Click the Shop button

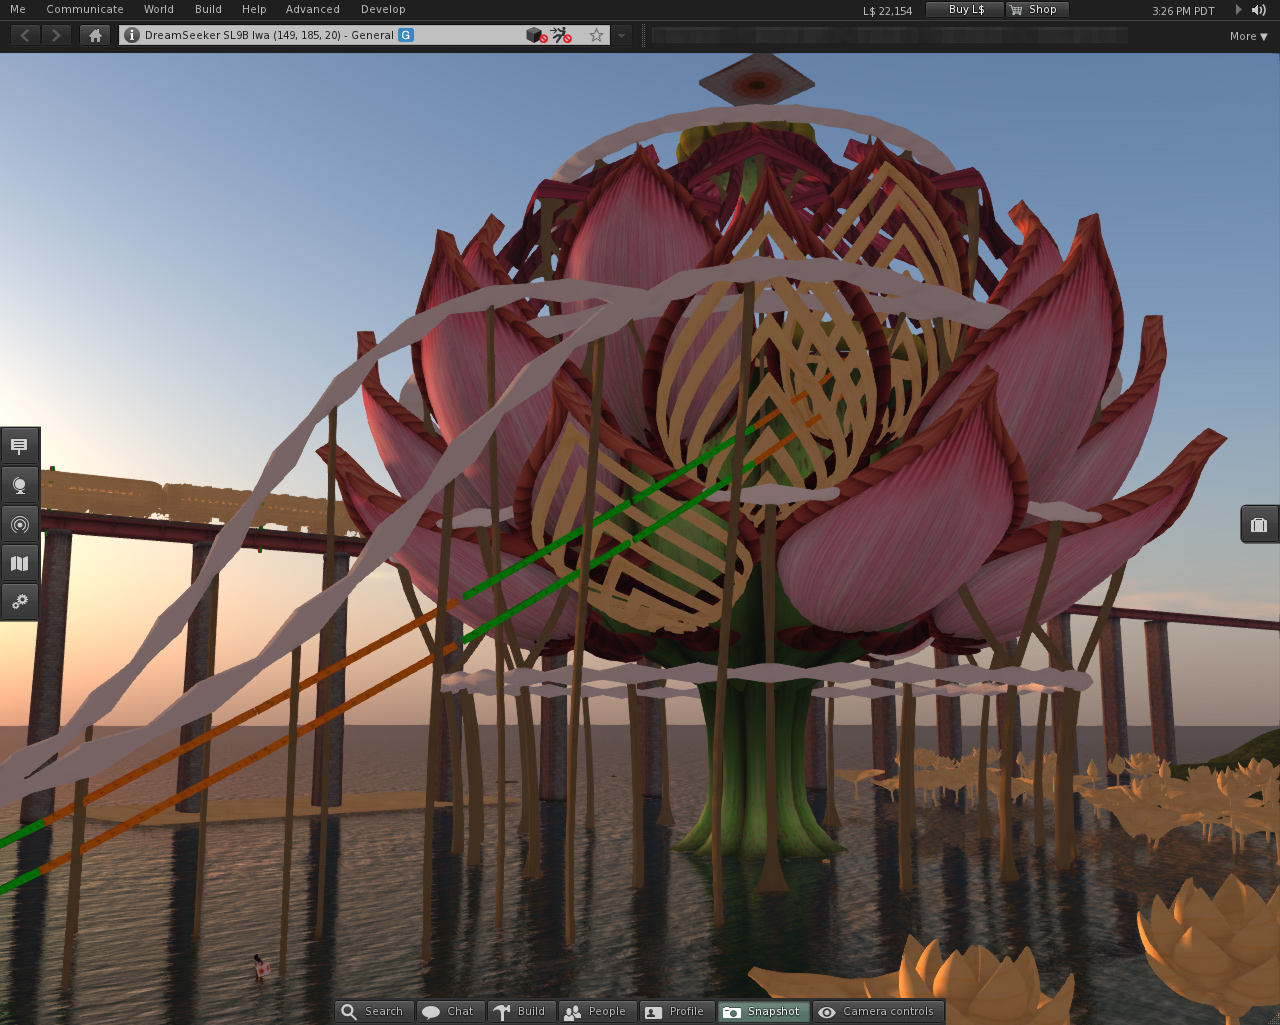pos(1037,9)
